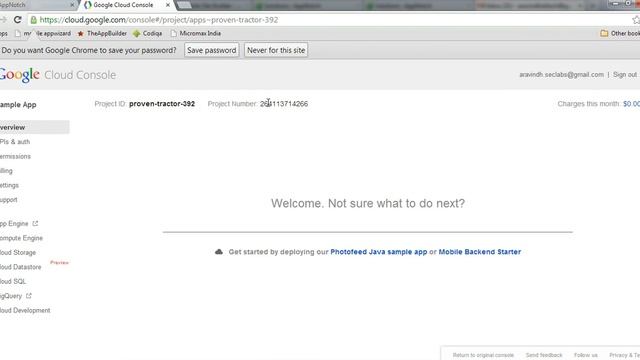Open Cloud Storage in the sidebar
Viewport: 640px width, 360px height.
[x=18, y=253]
